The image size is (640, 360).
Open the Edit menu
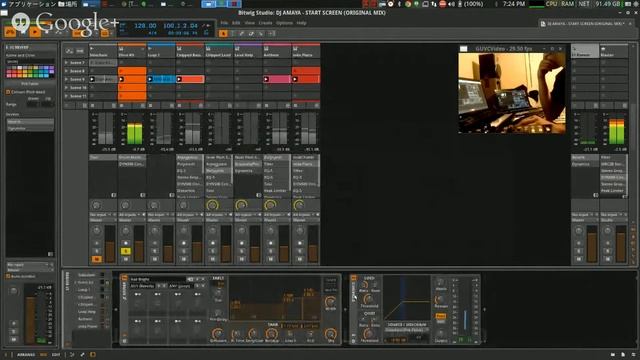[236, 23]
